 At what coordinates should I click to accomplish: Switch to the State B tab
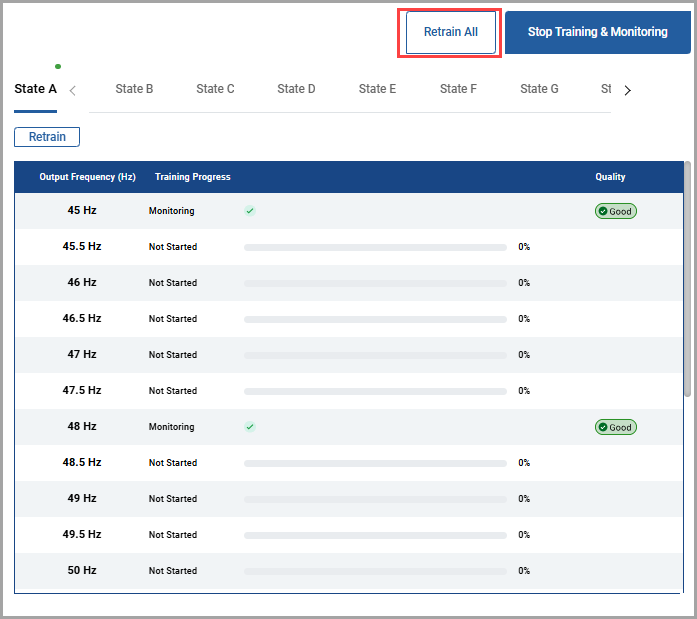point(134,89)
